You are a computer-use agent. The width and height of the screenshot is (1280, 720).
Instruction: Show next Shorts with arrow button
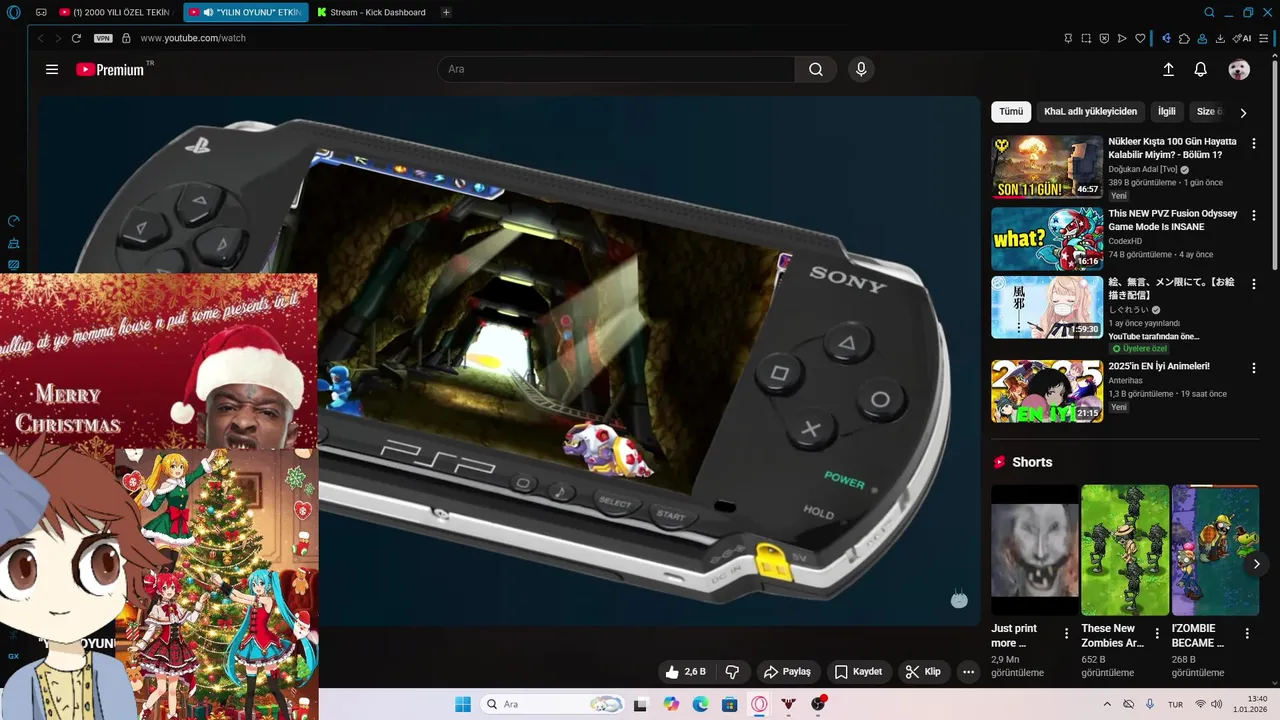tap(1256, 564)
